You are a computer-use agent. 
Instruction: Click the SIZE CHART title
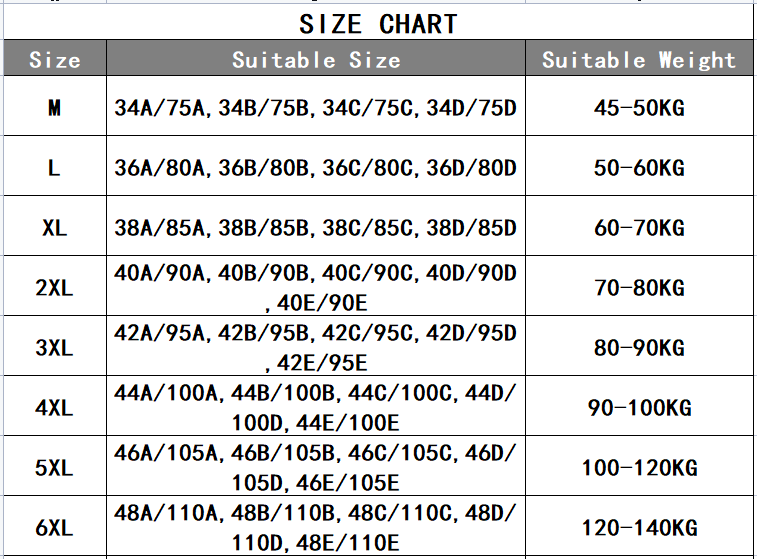(x=378, y=24)
